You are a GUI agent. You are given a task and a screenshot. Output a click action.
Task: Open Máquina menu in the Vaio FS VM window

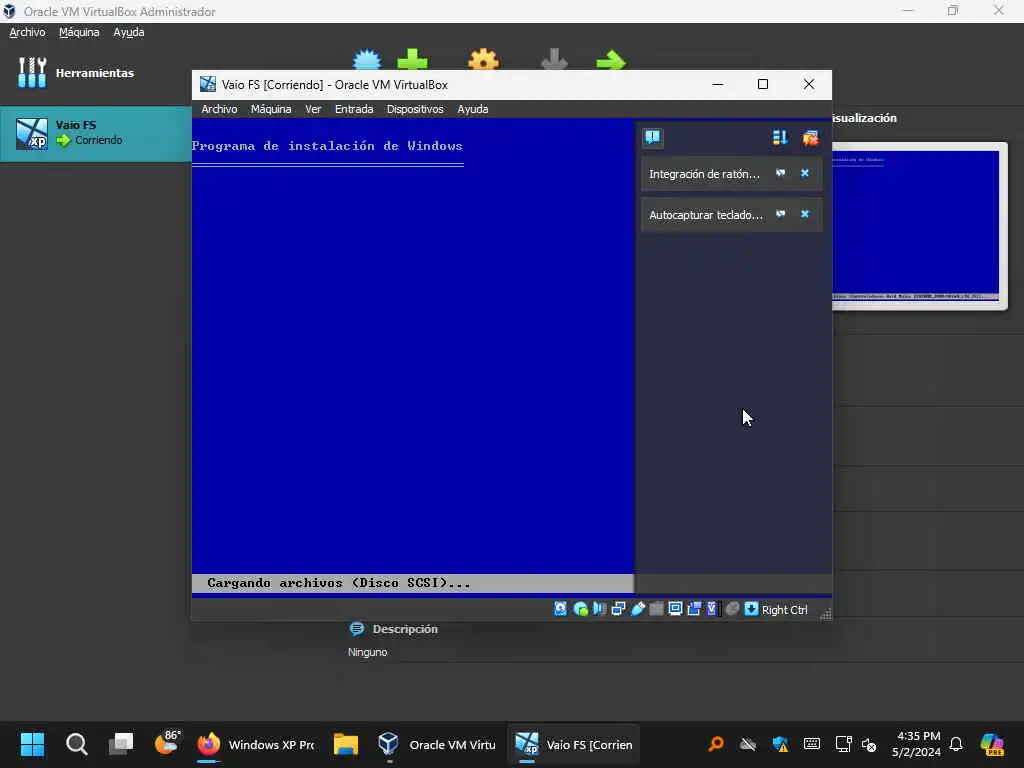[271, 109]
